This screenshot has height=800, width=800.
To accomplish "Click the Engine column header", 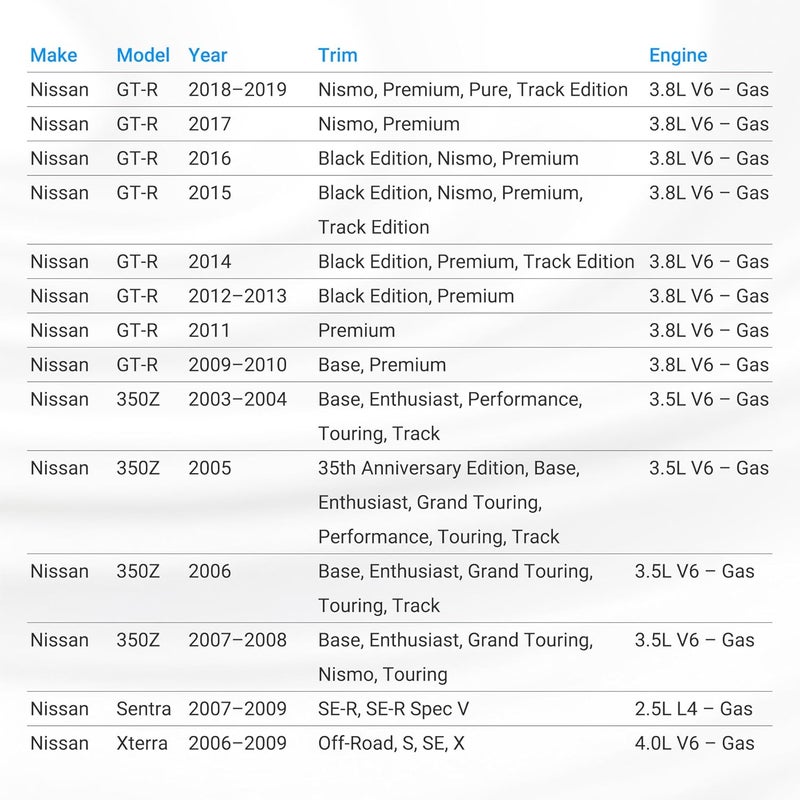I will pyautogui.click(x=678, y=55).
